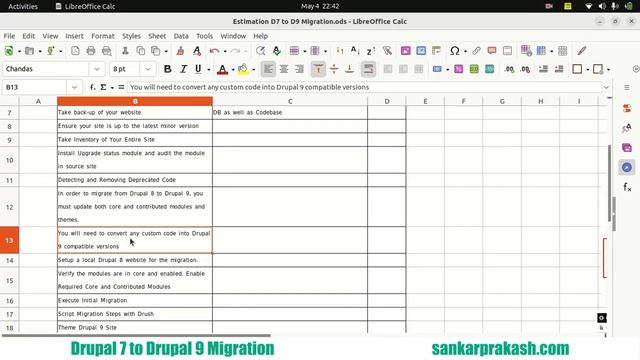The height and width of the screenshot is (360, 640).
Task: Click the Insert Chart icon
Action: click(x=421, y=51)
